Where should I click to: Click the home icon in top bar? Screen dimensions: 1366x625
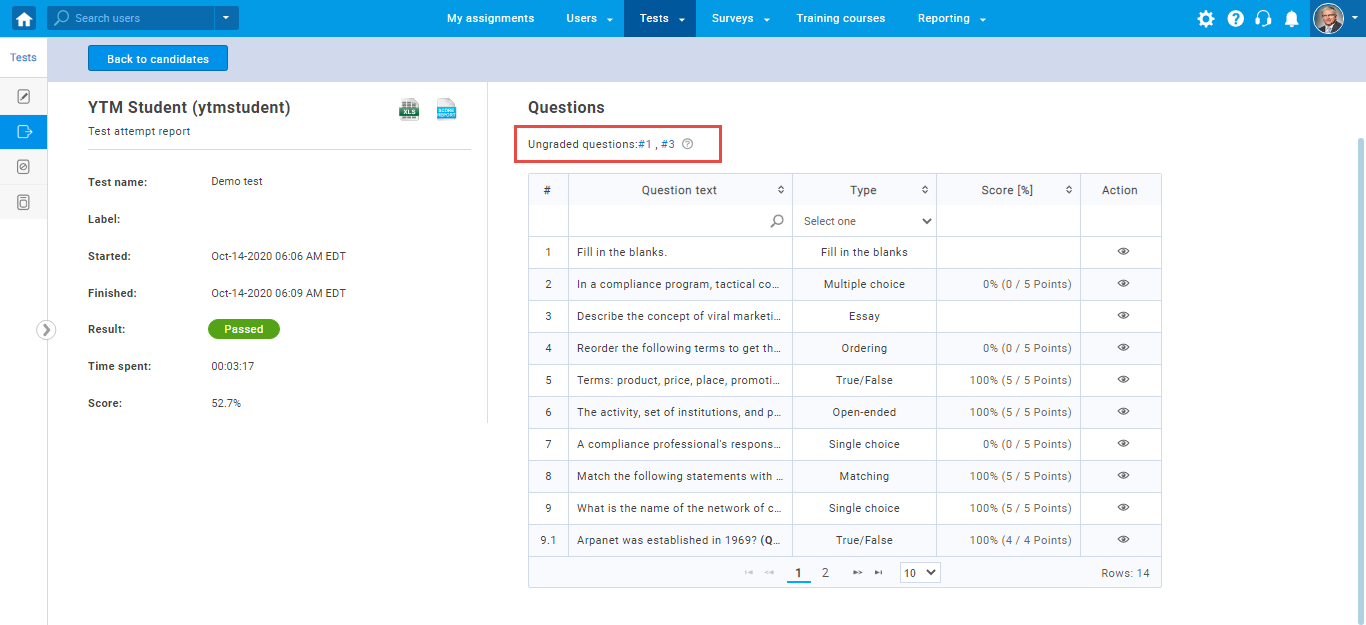[24, 18]
